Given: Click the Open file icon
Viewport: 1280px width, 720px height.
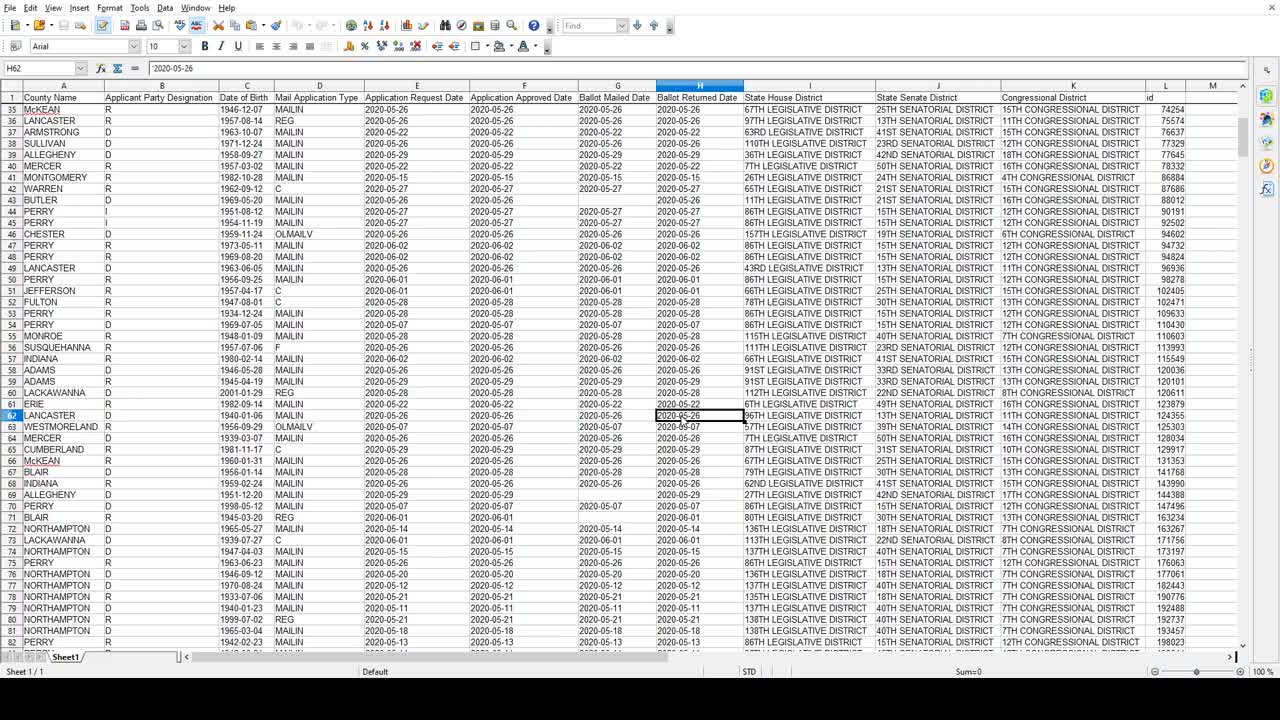Looking at the screenshot, I should click(39, 25).
